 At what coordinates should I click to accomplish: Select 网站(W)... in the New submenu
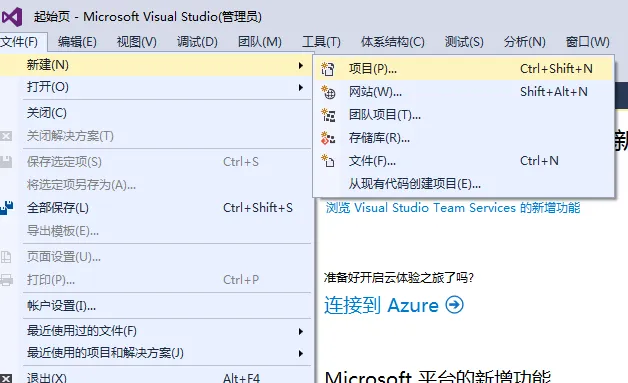click(x=464, y=92)
